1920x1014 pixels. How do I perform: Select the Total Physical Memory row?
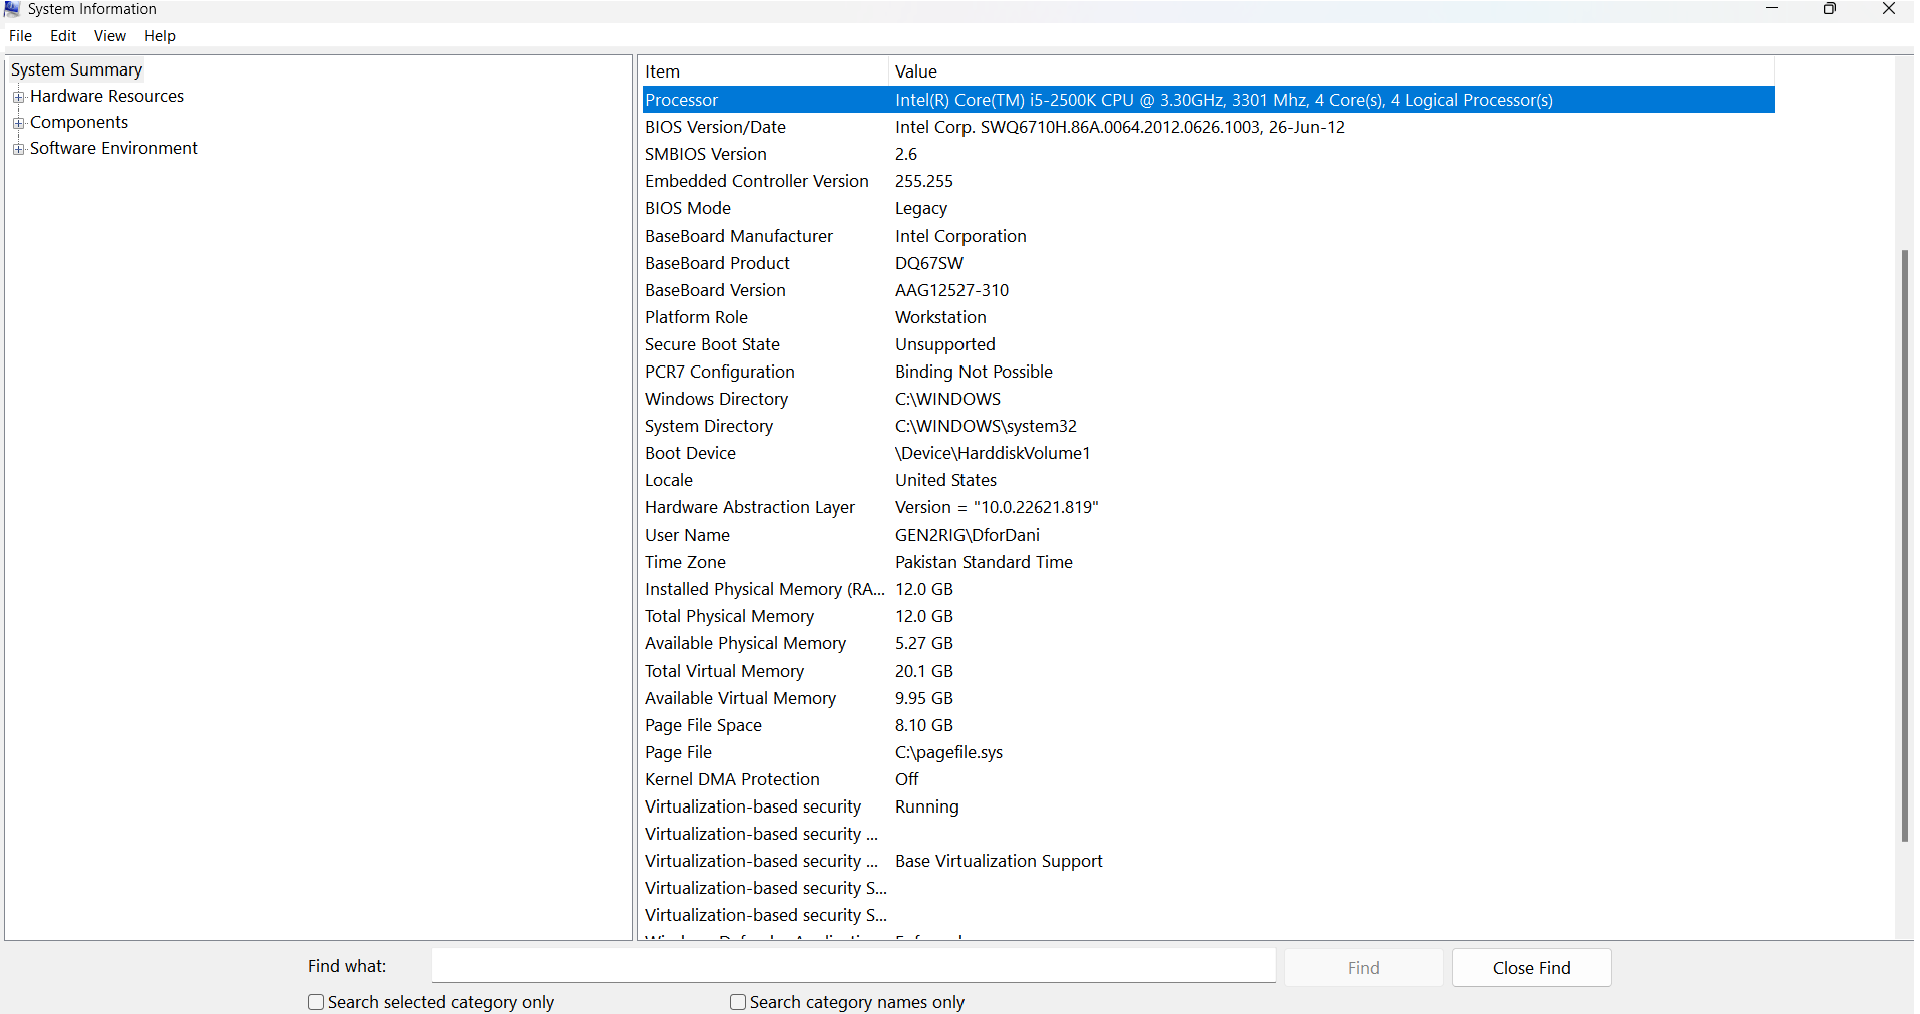point(1208,616)
